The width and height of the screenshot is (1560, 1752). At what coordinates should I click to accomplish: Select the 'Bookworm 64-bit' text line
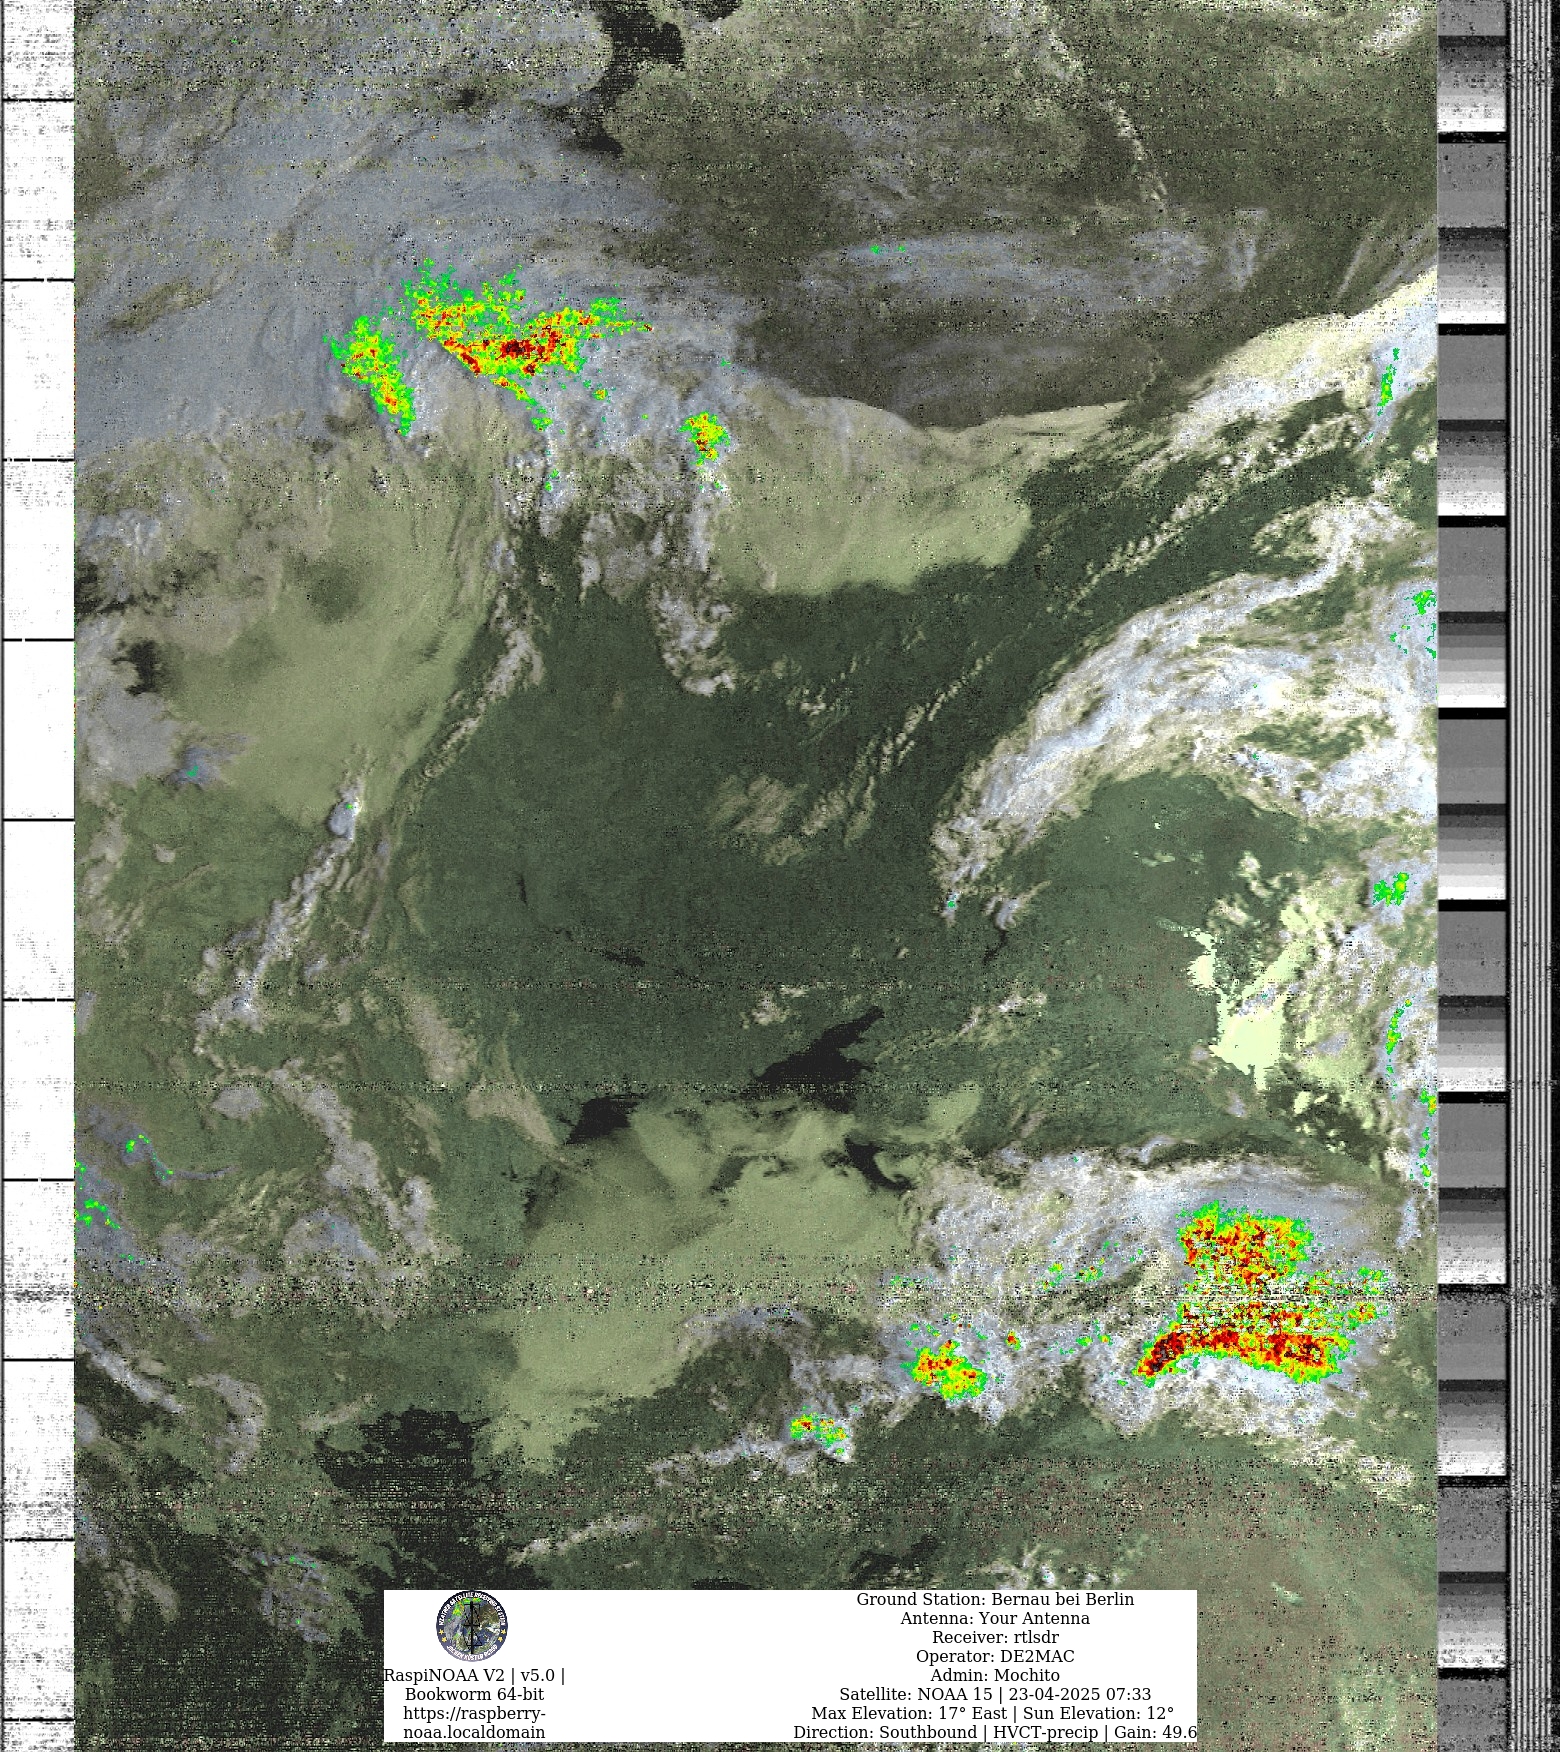click(474, 1694)
